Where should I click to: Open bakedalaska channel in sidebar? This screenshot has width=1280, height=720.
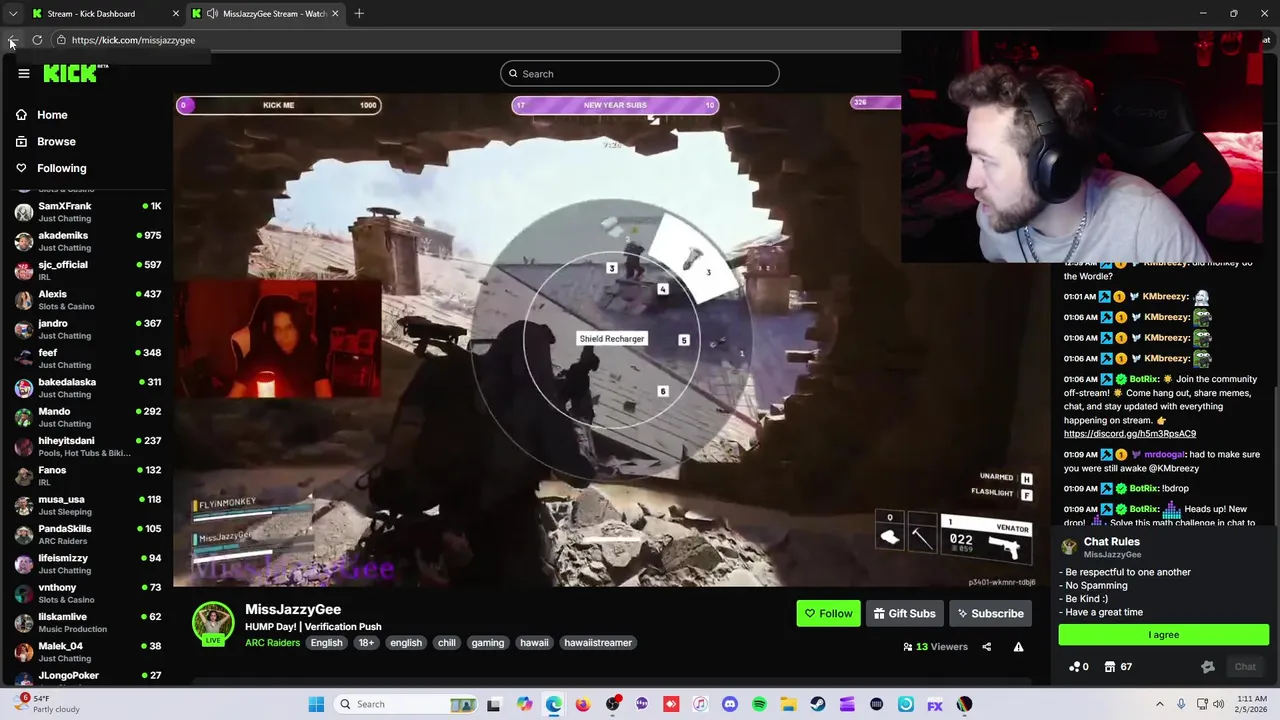coord(88,388)
